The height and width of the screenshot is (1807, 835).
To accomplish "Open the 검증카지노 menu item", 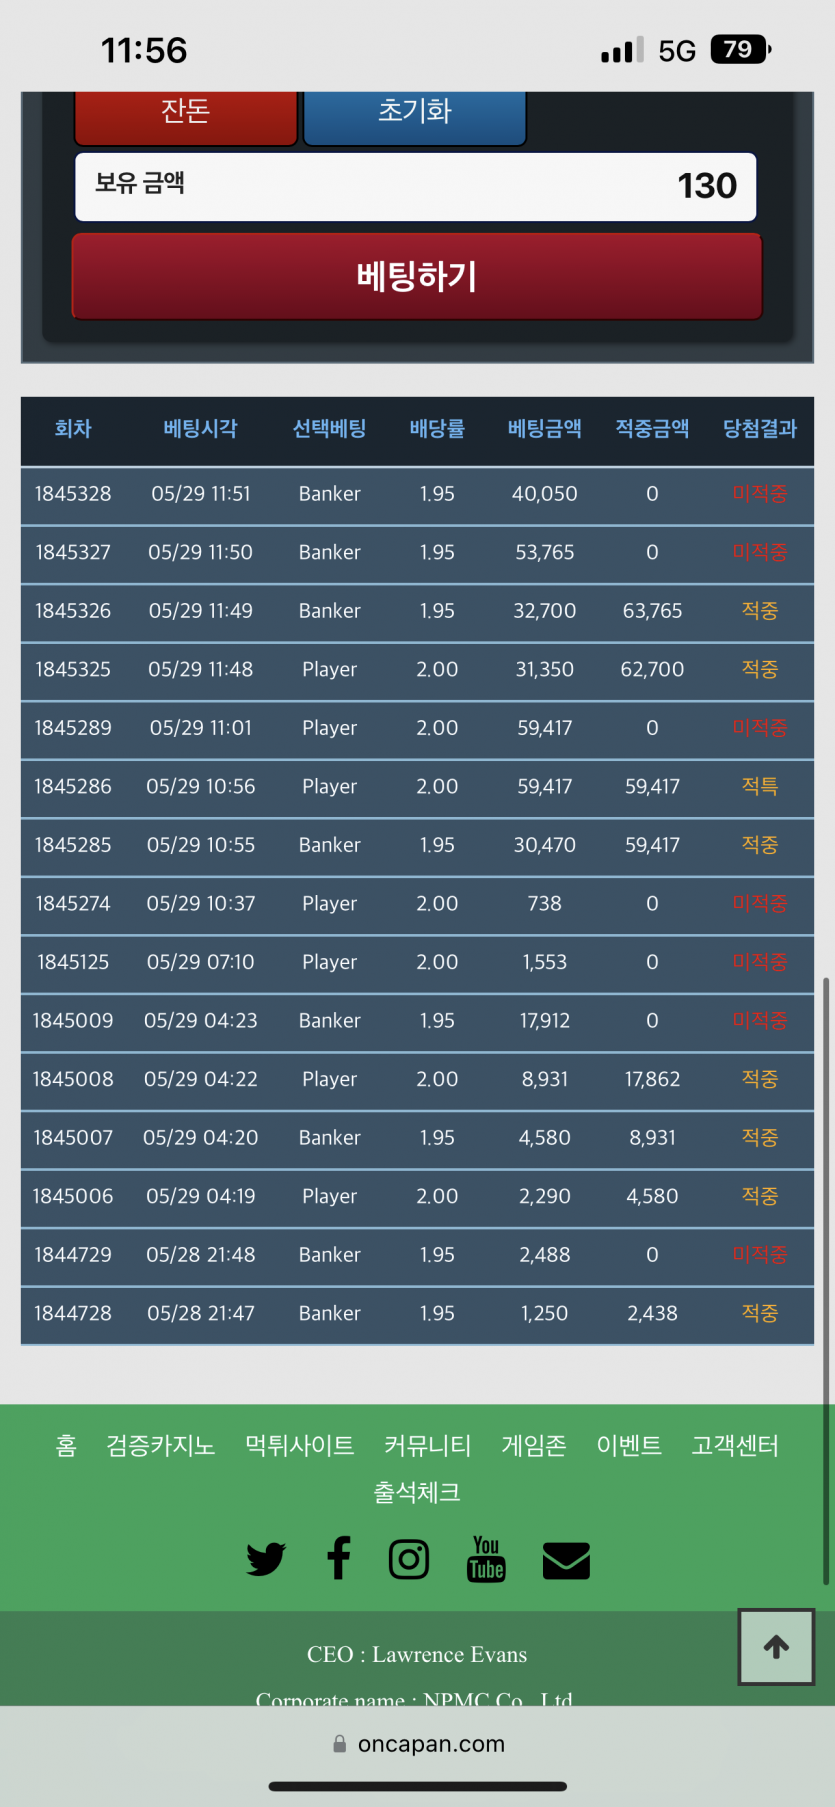I will pyautogui.click(x=161, y=1445).
